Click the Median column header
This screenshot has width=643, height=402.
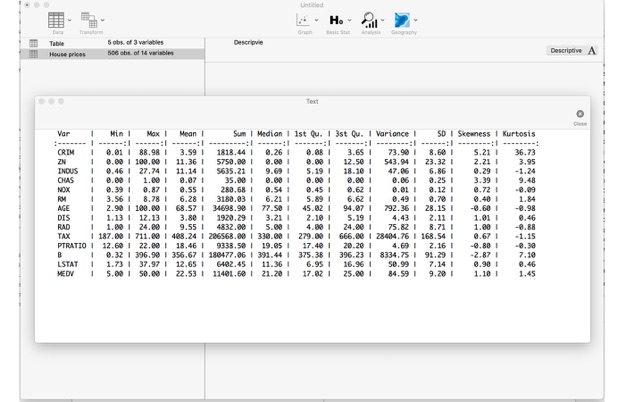pos(269,134)
